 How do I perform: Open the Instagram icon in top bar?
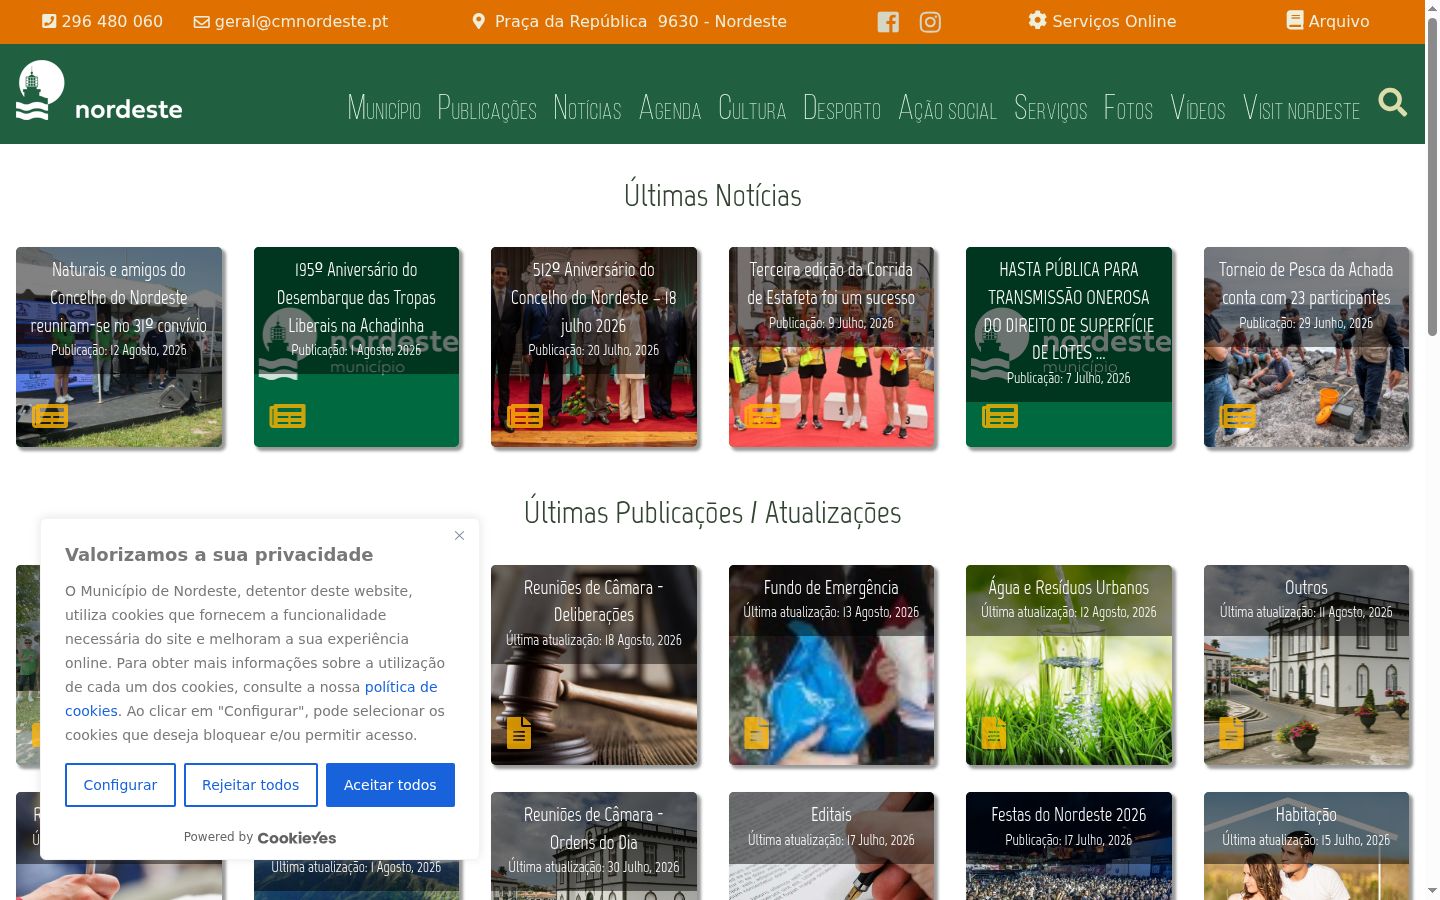click(930, 22)
